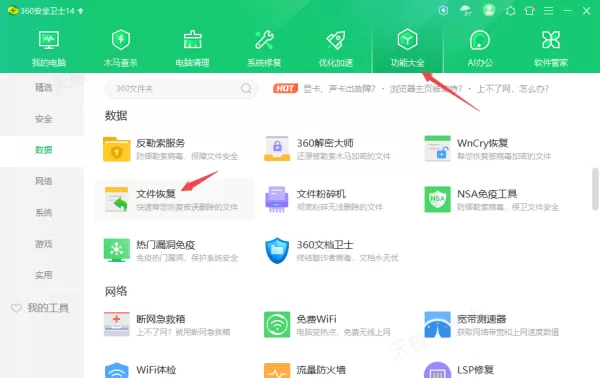Open hot link 显卡、声卡出故障?
The height and width of the screenshot is (378, 600).
(339, 89)
